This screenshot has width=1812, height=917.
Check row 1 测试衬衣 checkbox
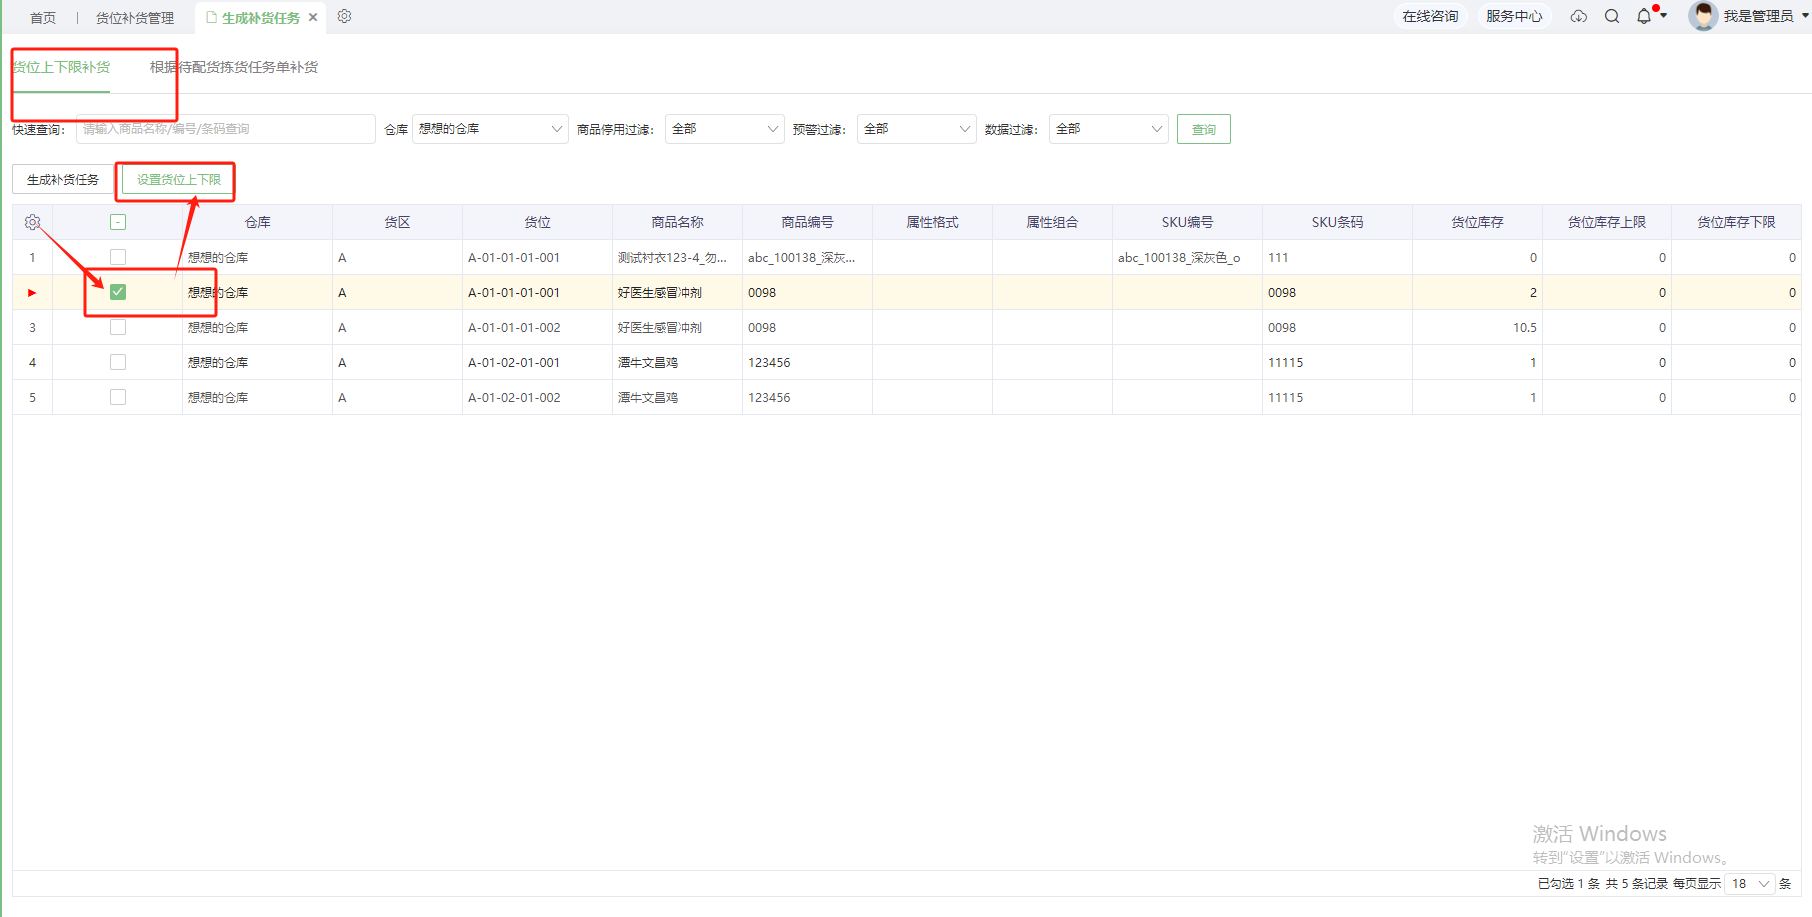(x=118, y=257)
